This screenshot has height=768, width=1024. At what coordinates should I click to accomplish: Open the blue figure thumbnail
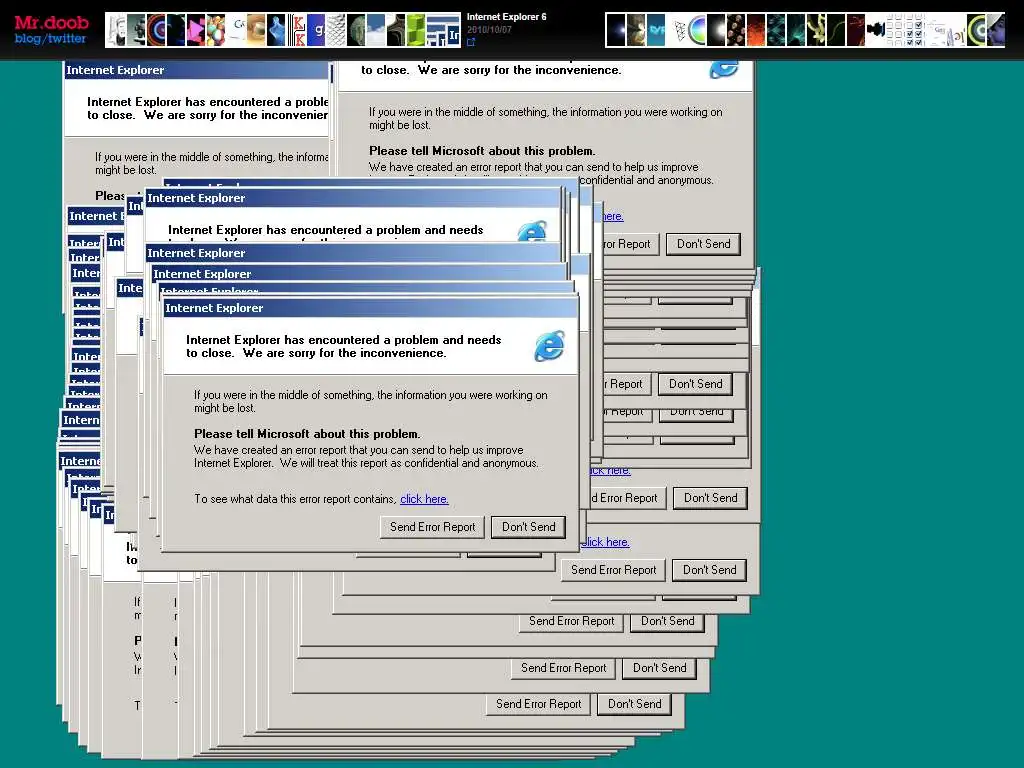[276, 30]
